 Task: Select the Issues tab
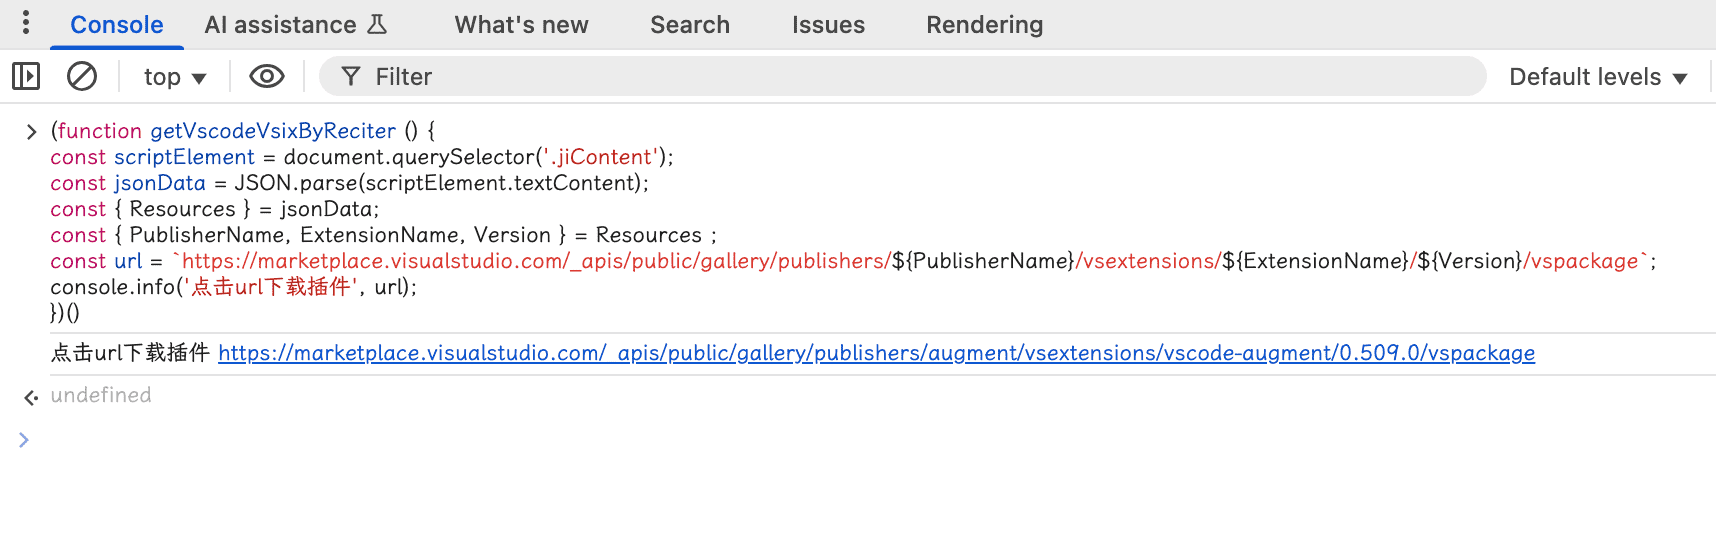click(x=828, y=25)
